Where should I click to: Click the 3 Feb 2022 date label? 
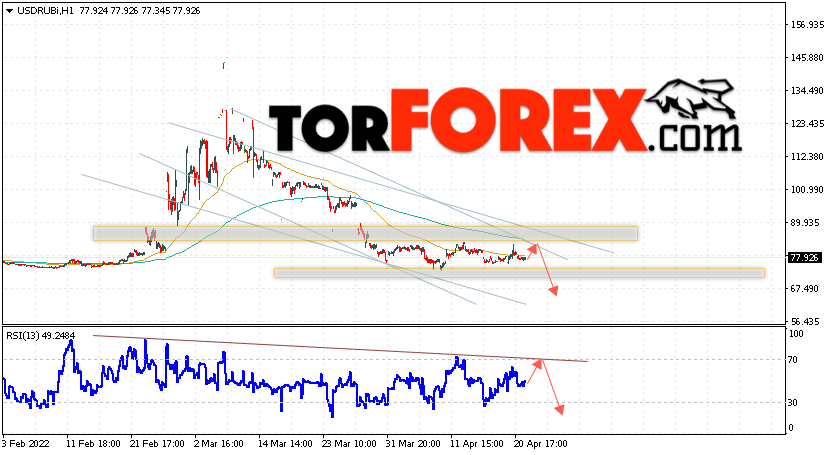click(x=26, y=444)
